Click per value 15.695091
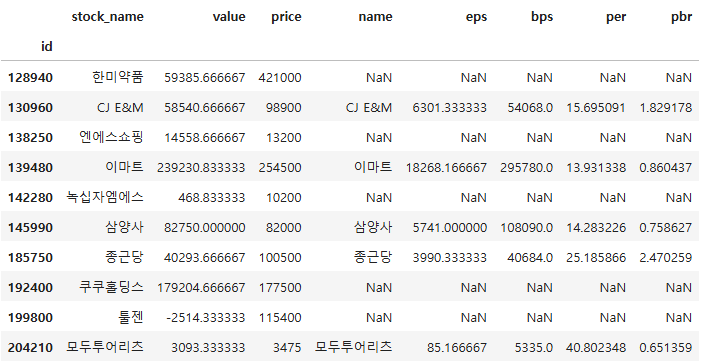 tap(596, 108)
